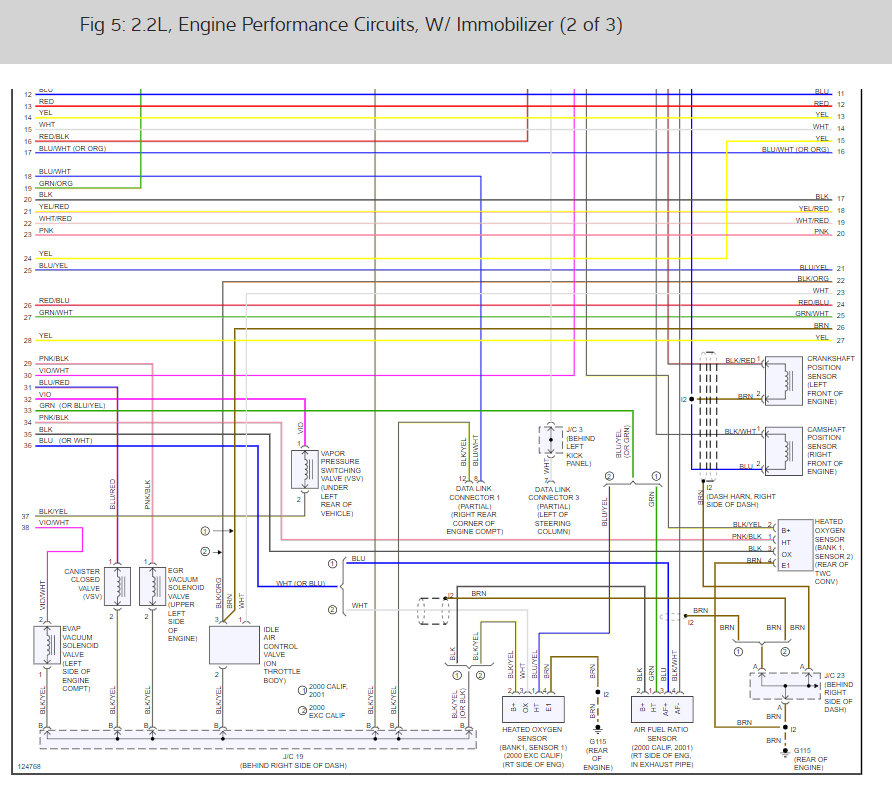Click the GRN/ORG wire label at line 19
Screen dimensions: 892x799
56,183
